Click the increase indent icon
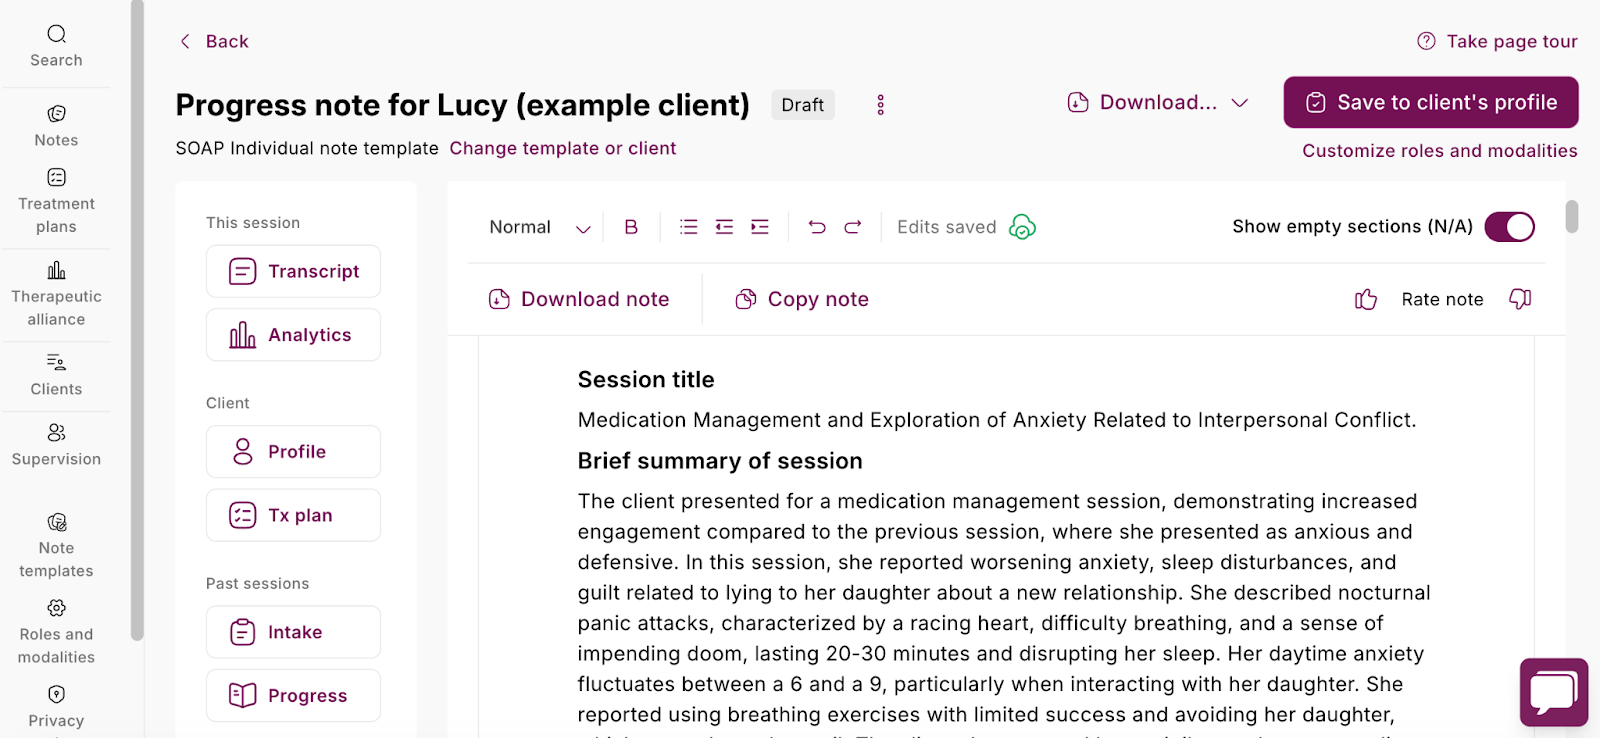This screenshot has width=1600, height=738. [x=760, y=227]
